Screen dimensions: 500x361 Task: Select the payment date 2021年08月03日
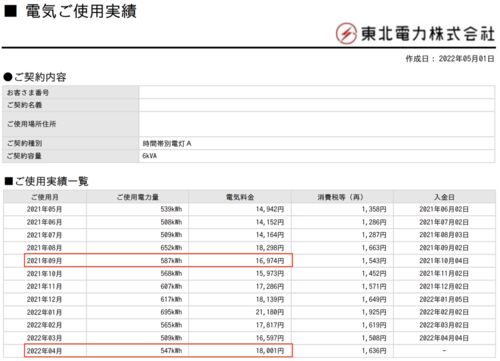click(x=444, y=235)
